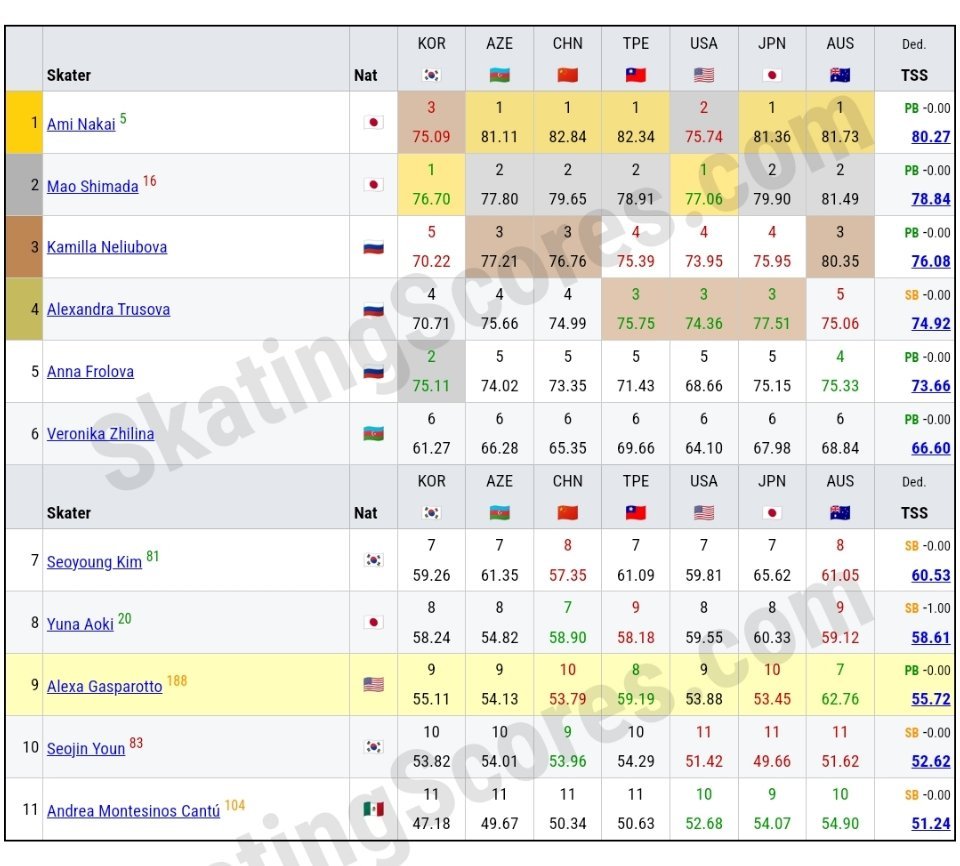Click the KOR judge score 75.11 for Anna Frolova
960x866 pixels.
(431, 386)
